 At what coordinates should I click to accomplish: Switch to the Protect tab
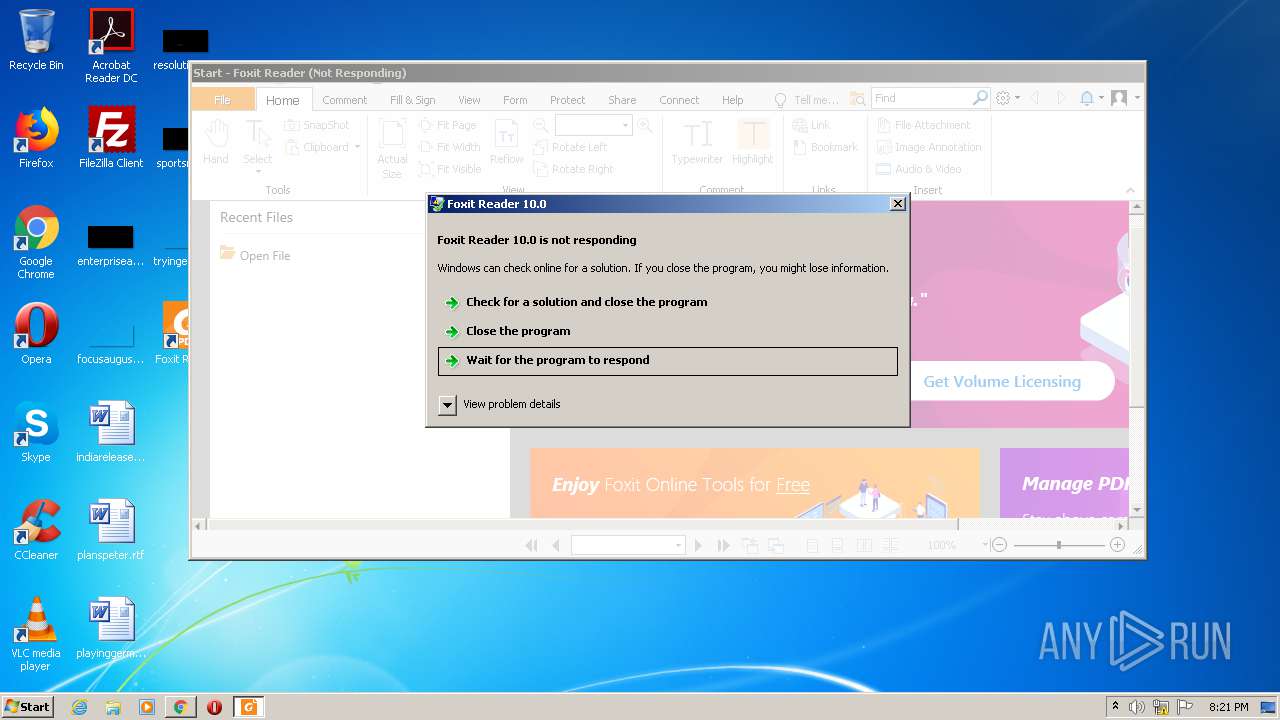tap(567, 100)
